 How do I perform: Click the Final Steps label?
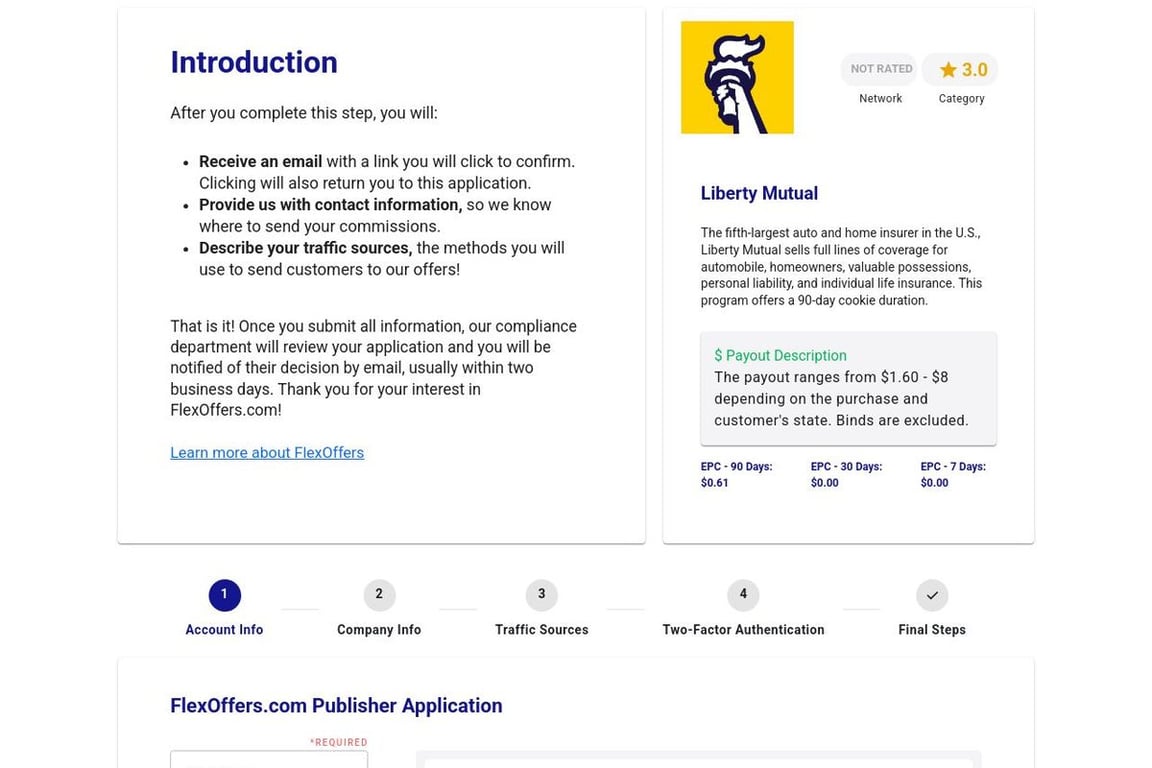(931, 630)
